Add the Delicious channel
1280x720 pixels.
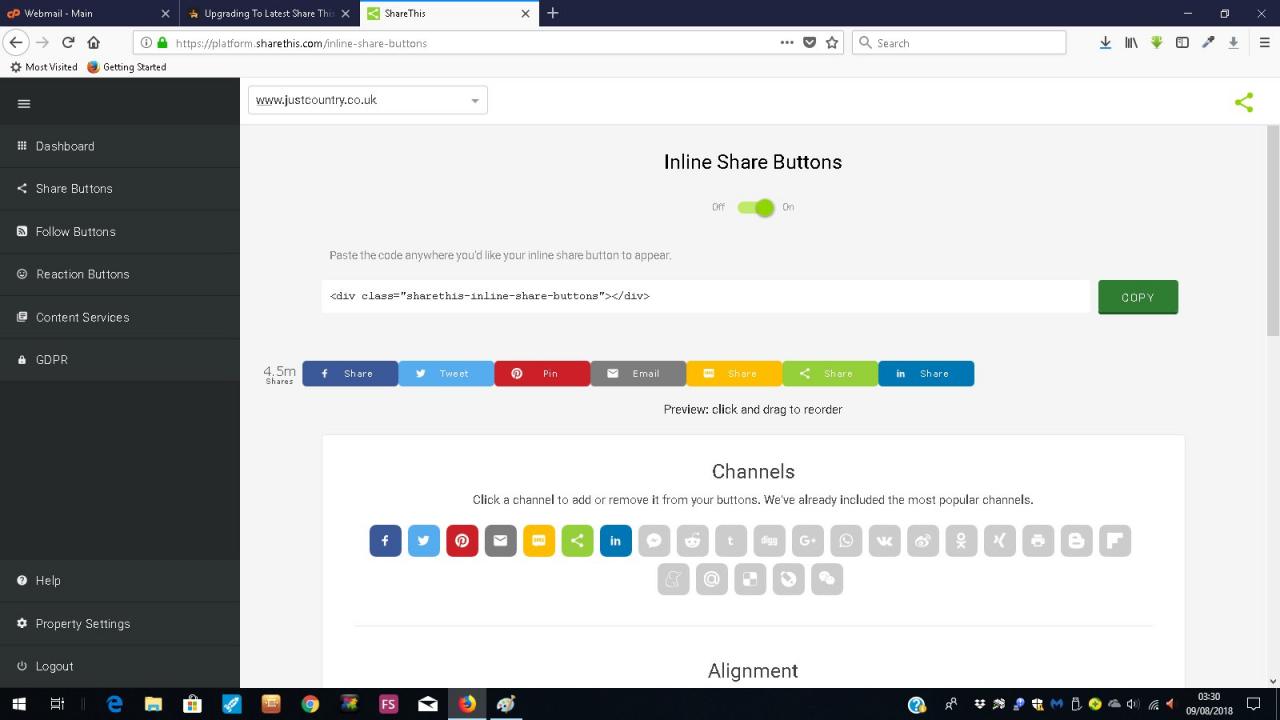point(750,579)
